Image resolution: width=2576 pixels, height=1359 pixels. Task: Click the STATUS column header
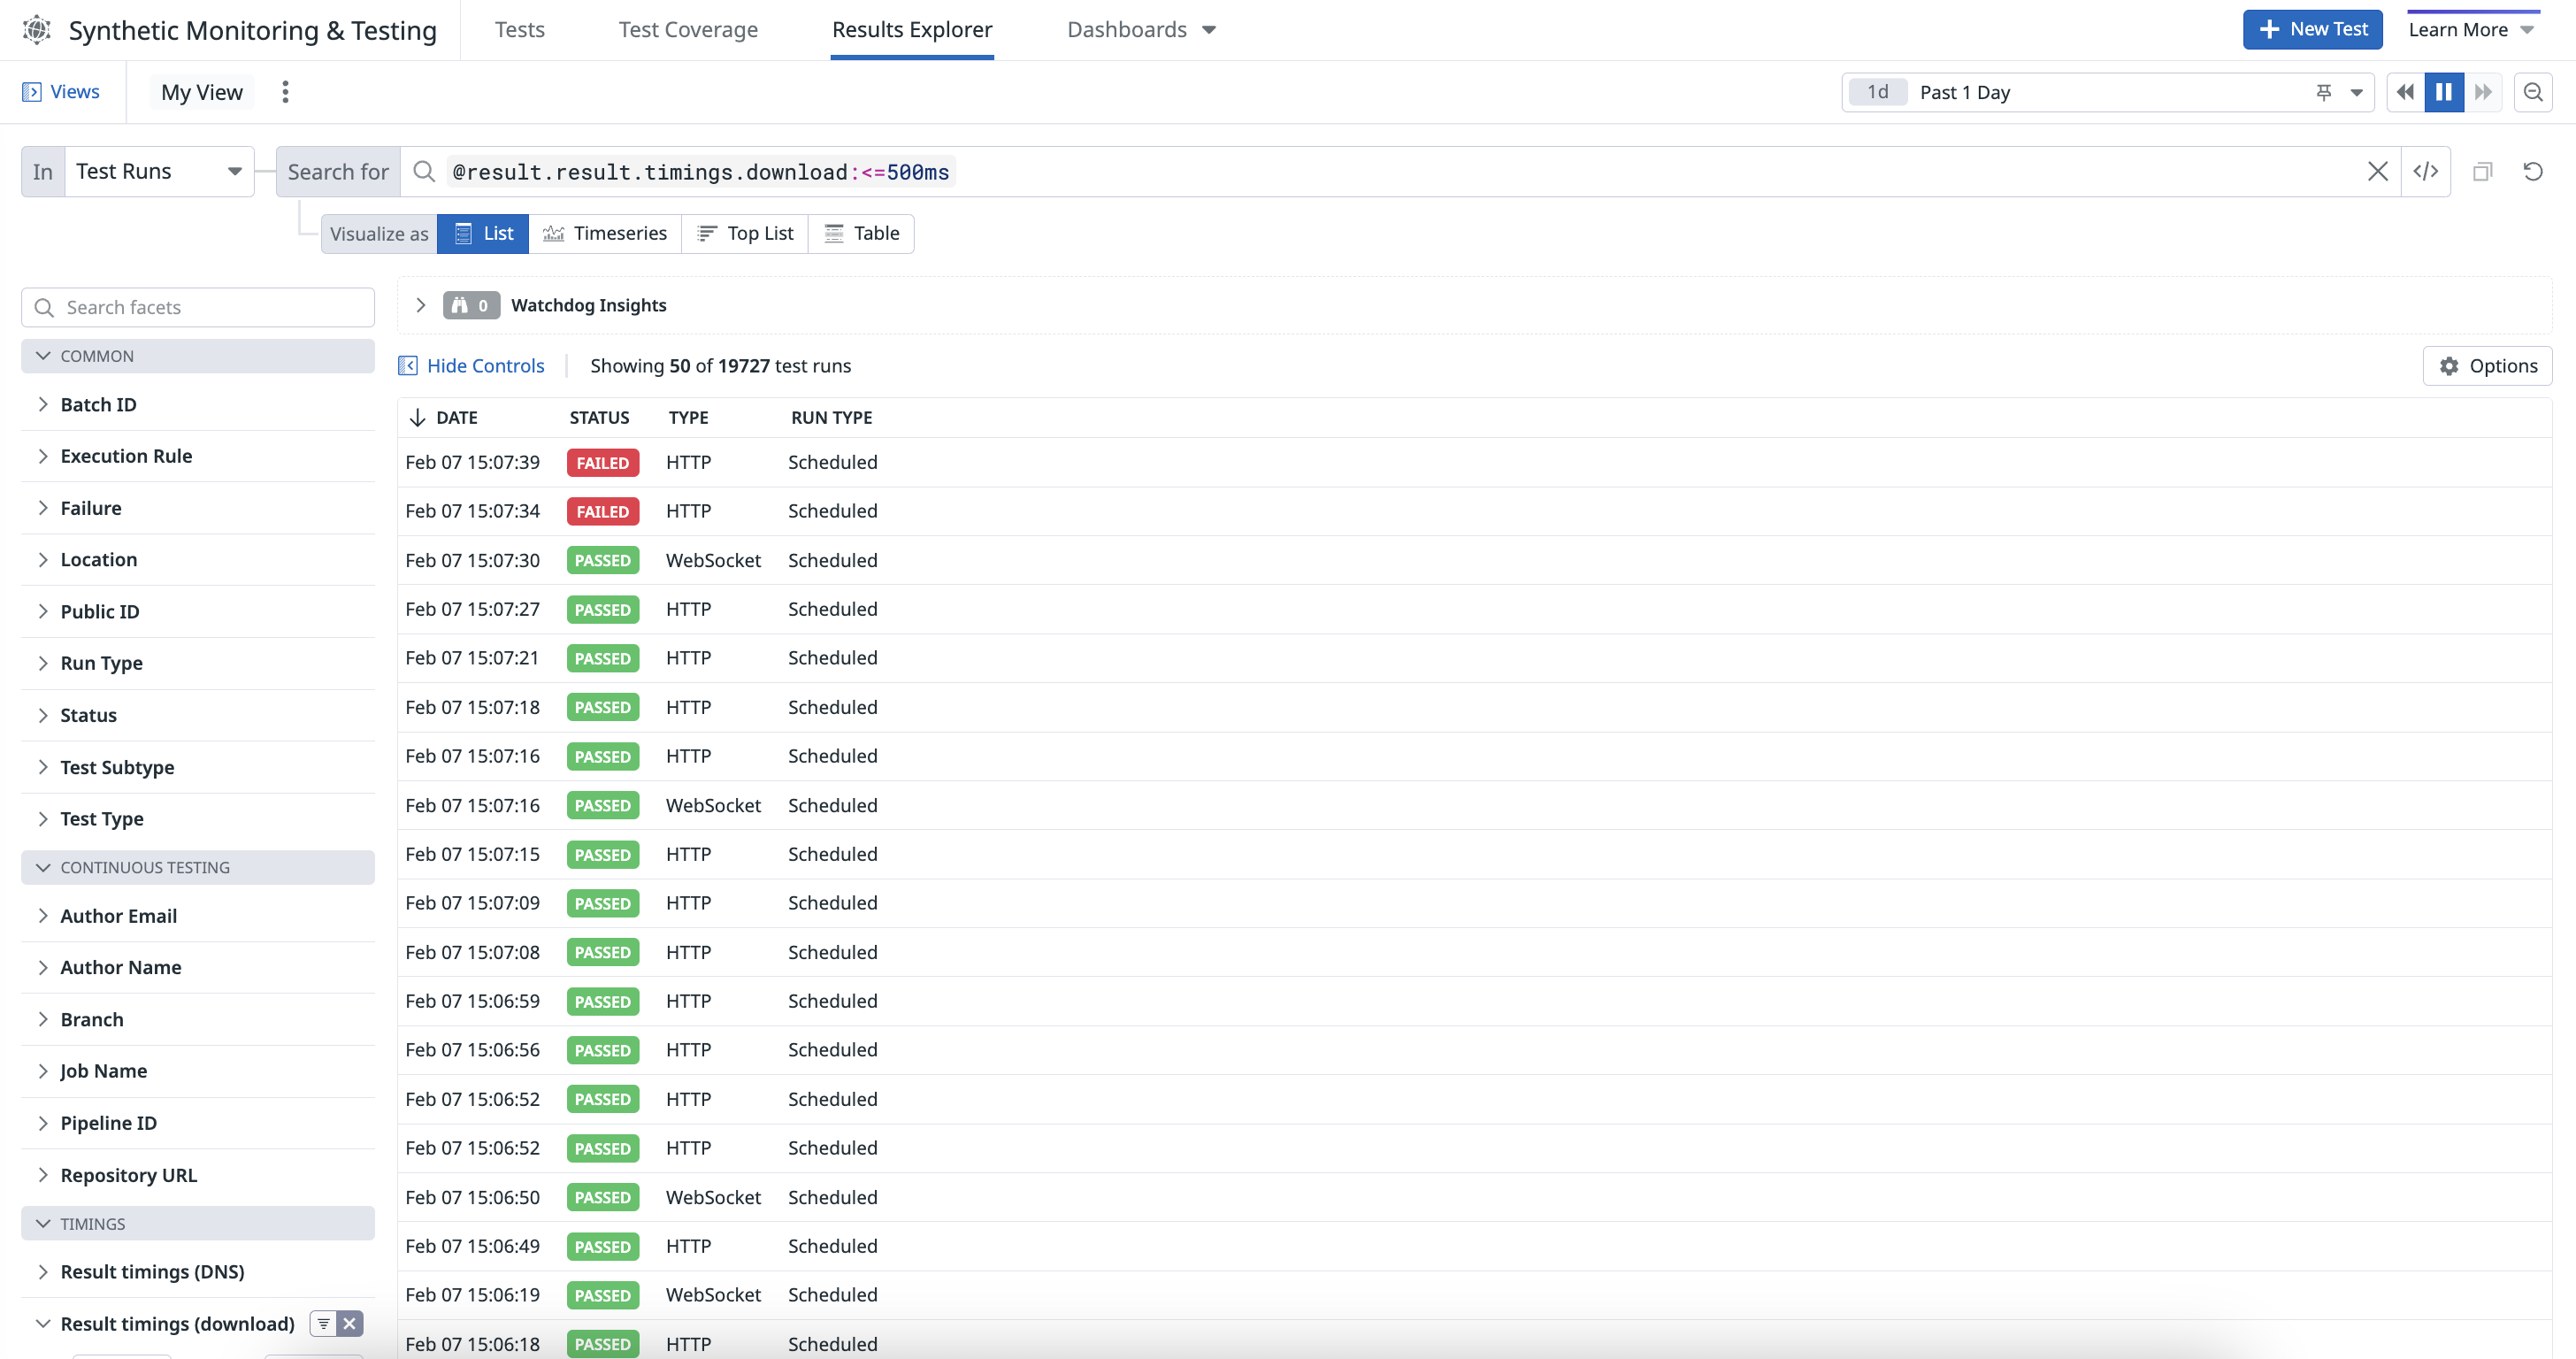point(599,418)
